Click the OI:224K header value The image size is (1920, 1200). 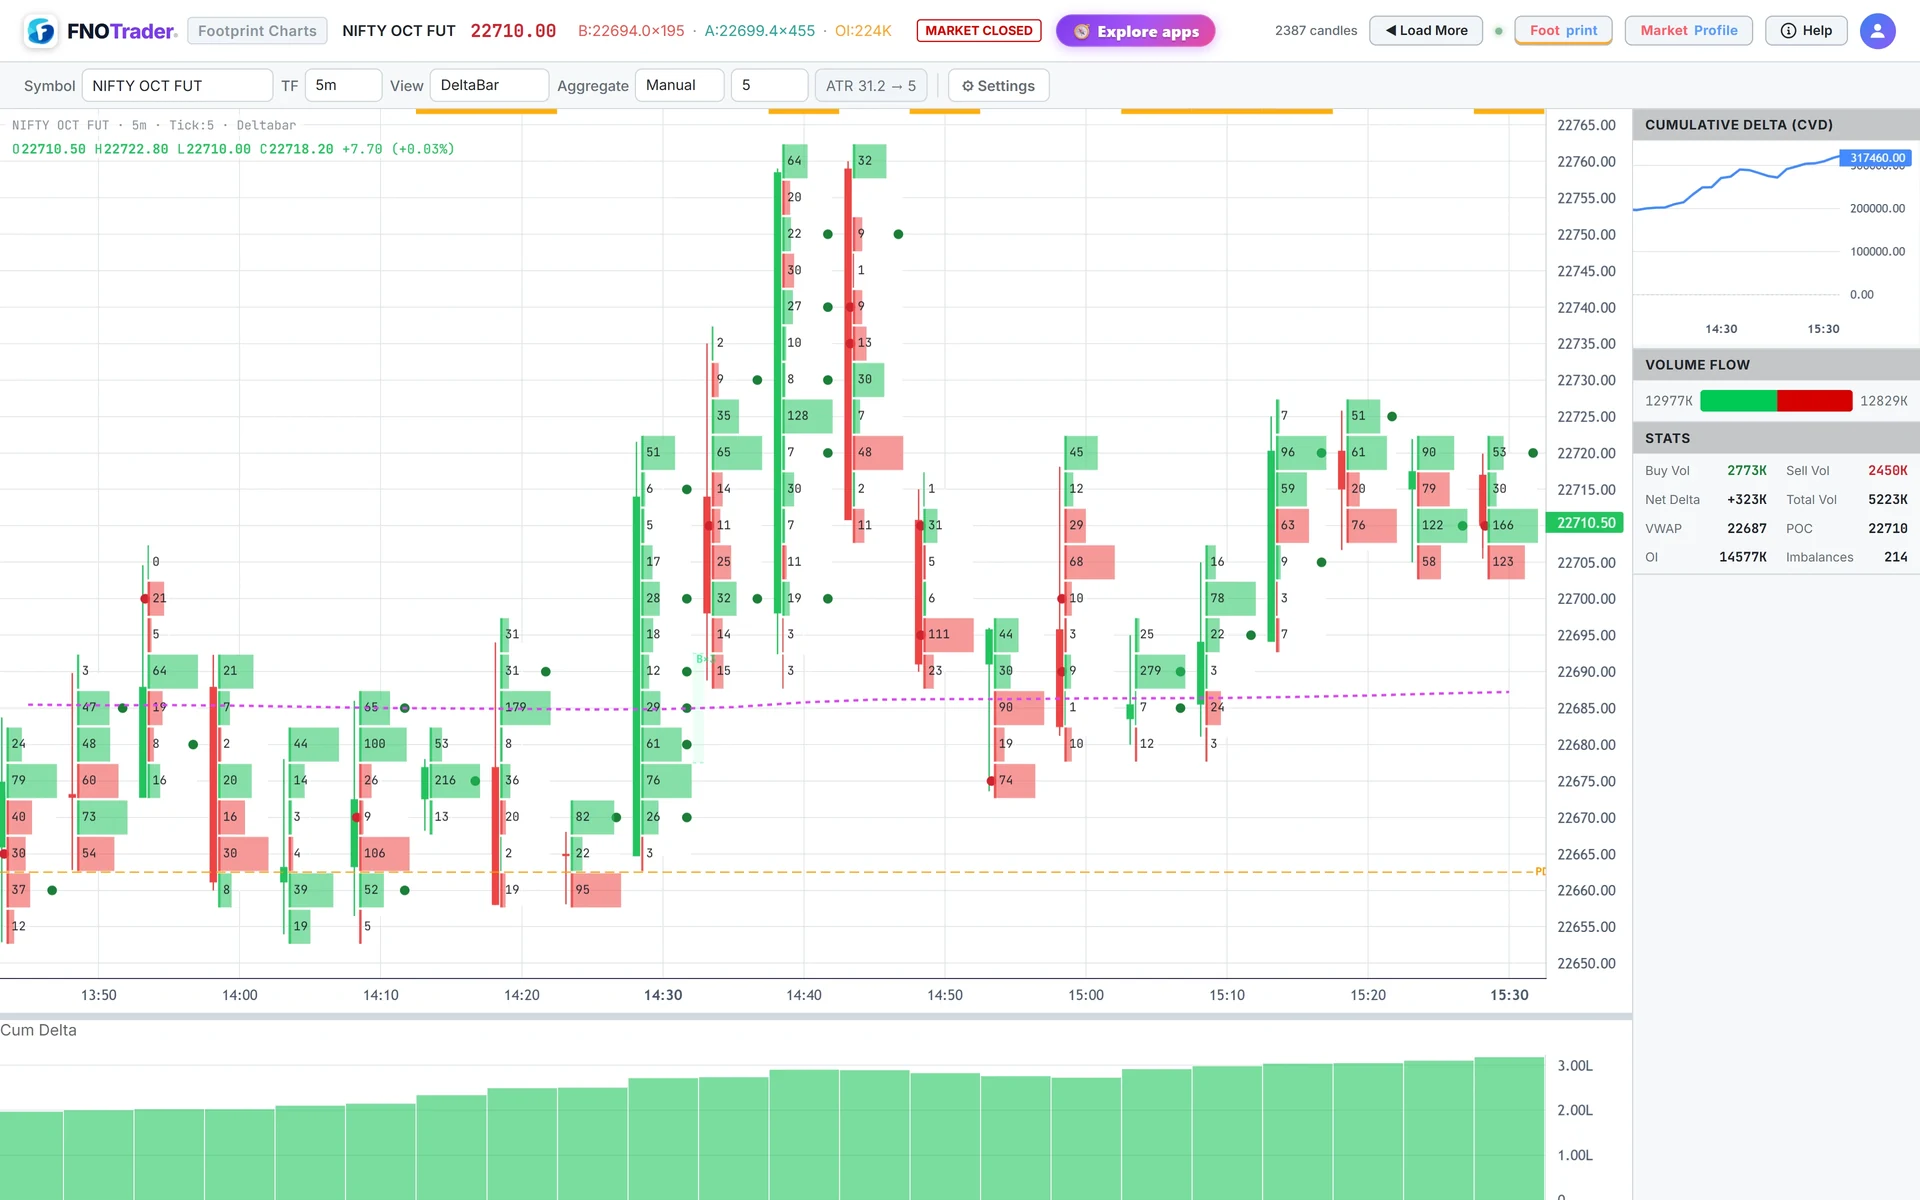(x=863, y=31)
